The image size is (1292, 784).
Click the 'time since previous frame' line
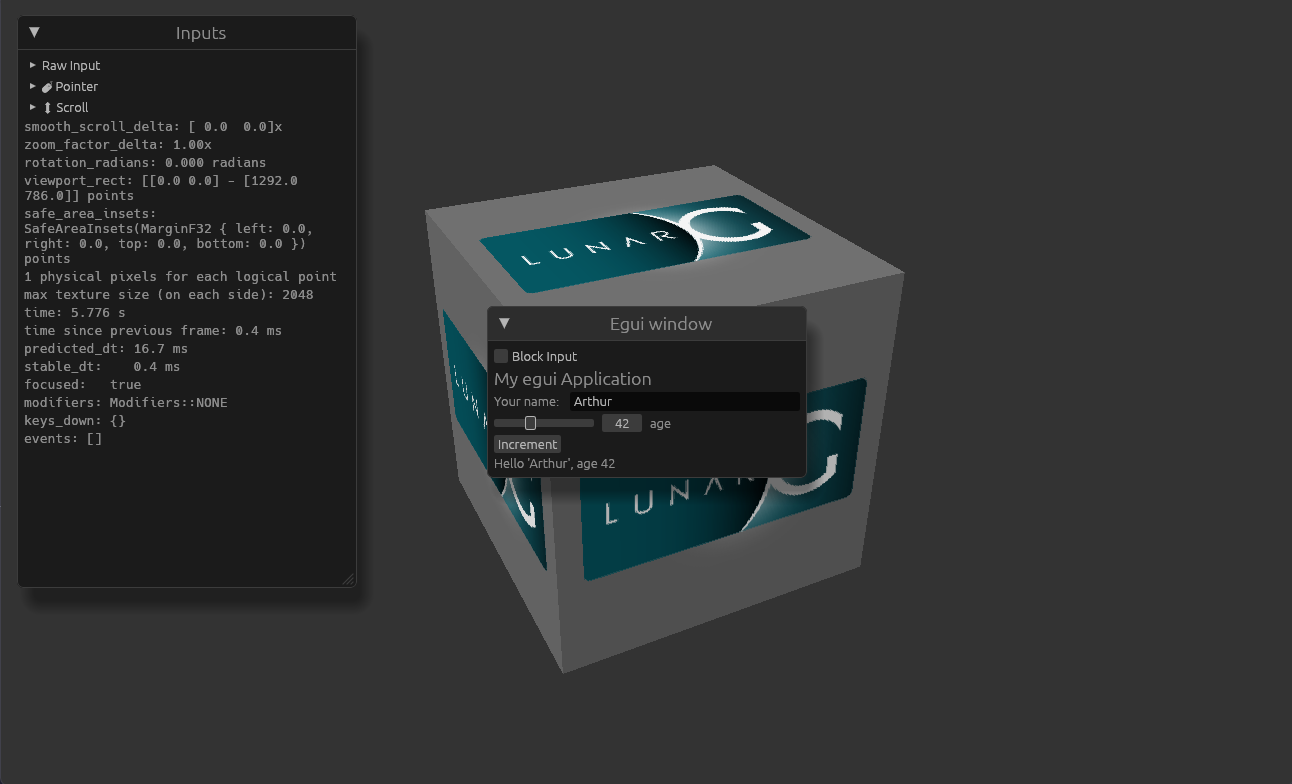(x=153, y=330)
